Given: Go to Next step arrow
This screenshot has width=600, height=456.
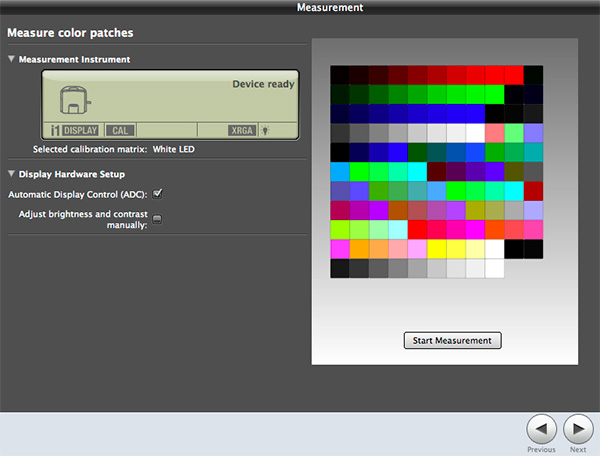Looking at the screenshot, I should [577, 429].
